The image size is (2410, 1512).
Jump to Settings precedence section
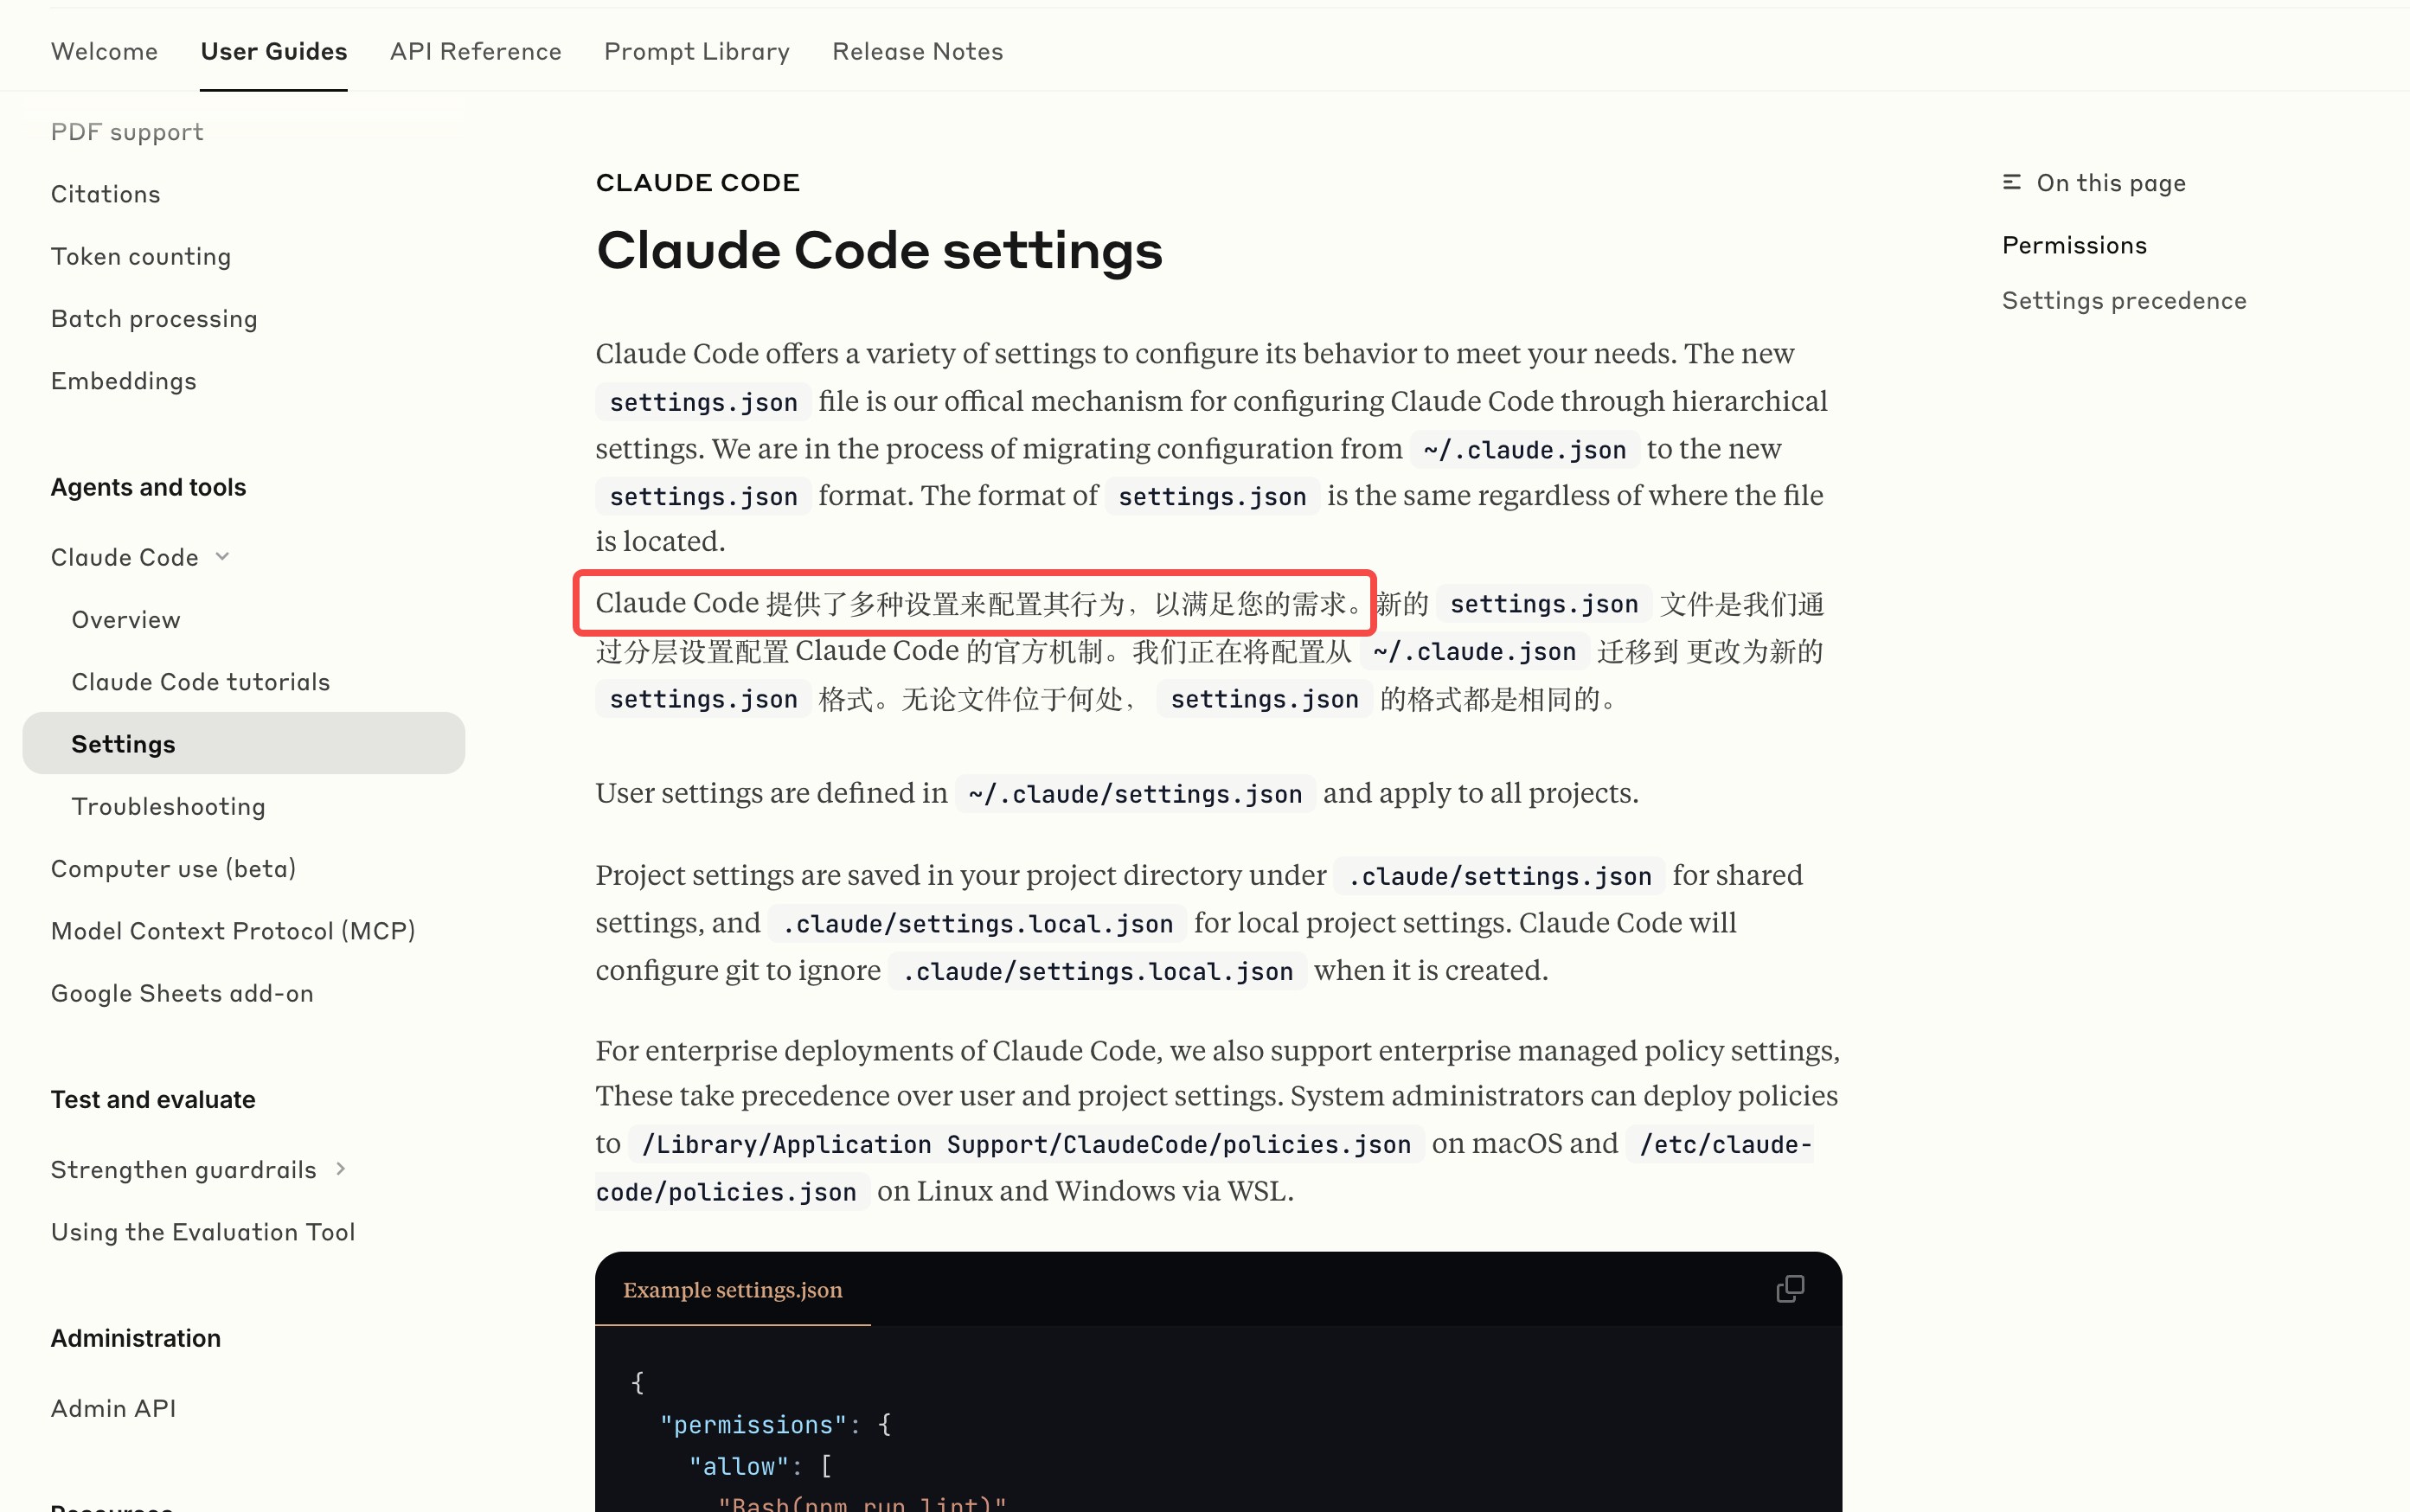pos(2123,299)
